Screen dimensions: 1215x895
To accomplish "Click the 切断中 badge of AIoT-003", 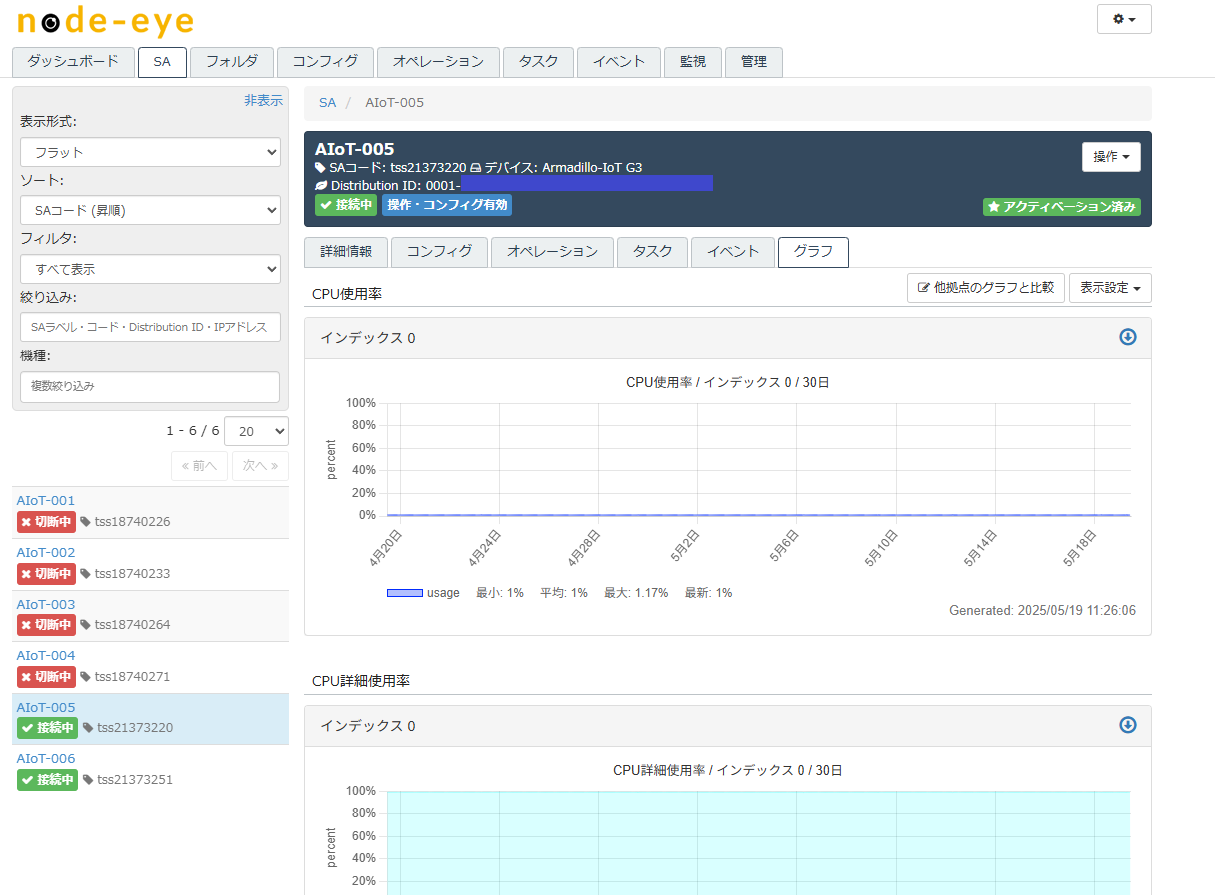I will [46, 625].
